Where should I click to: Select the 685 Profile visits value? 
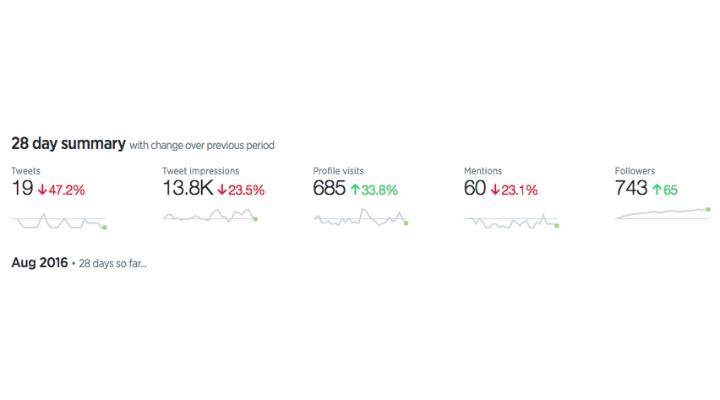tap(329, 189)
